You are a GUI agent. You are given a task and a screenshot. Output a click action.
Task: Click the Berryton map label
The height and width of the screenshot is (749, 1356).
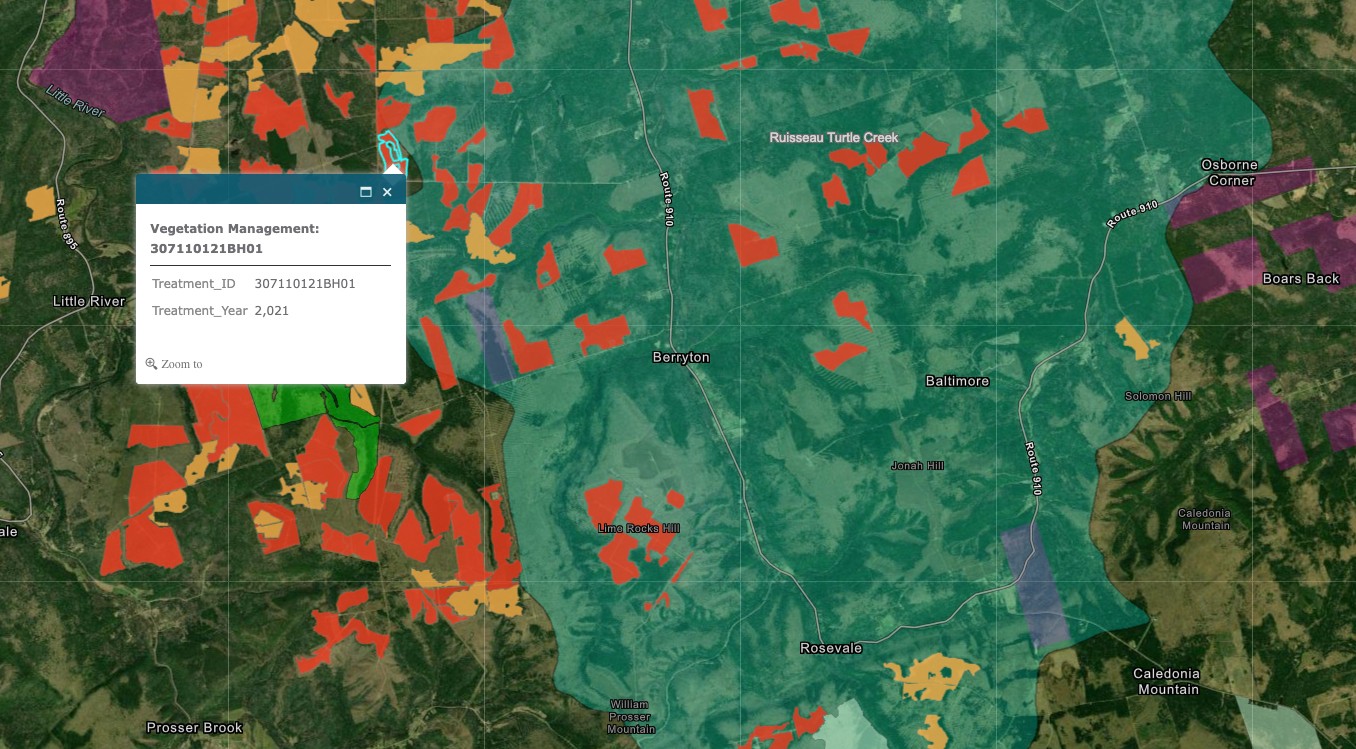681,357
